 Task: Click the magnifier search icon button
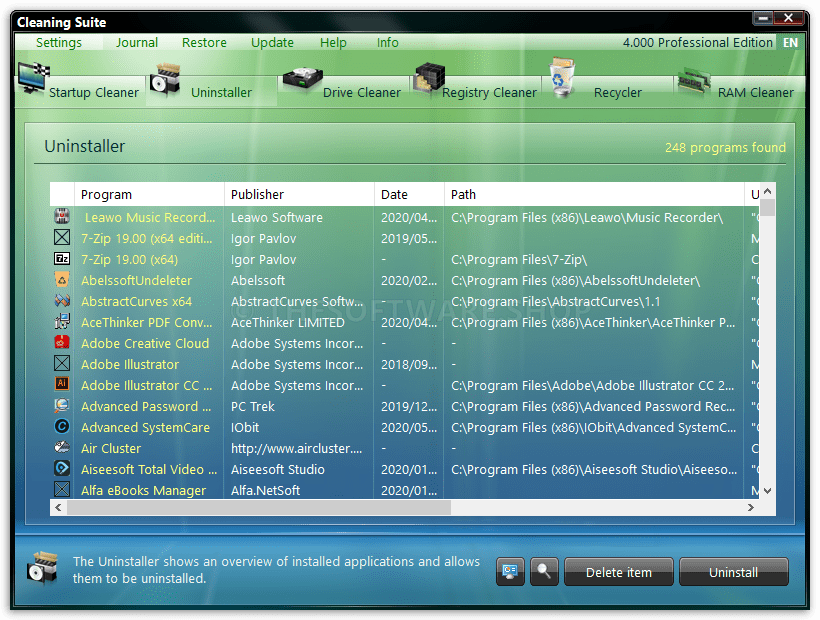[544, 571]
